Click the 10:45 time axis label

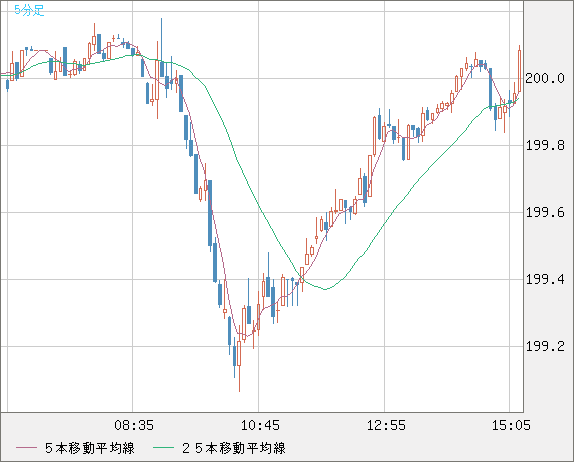coord(260,425)
